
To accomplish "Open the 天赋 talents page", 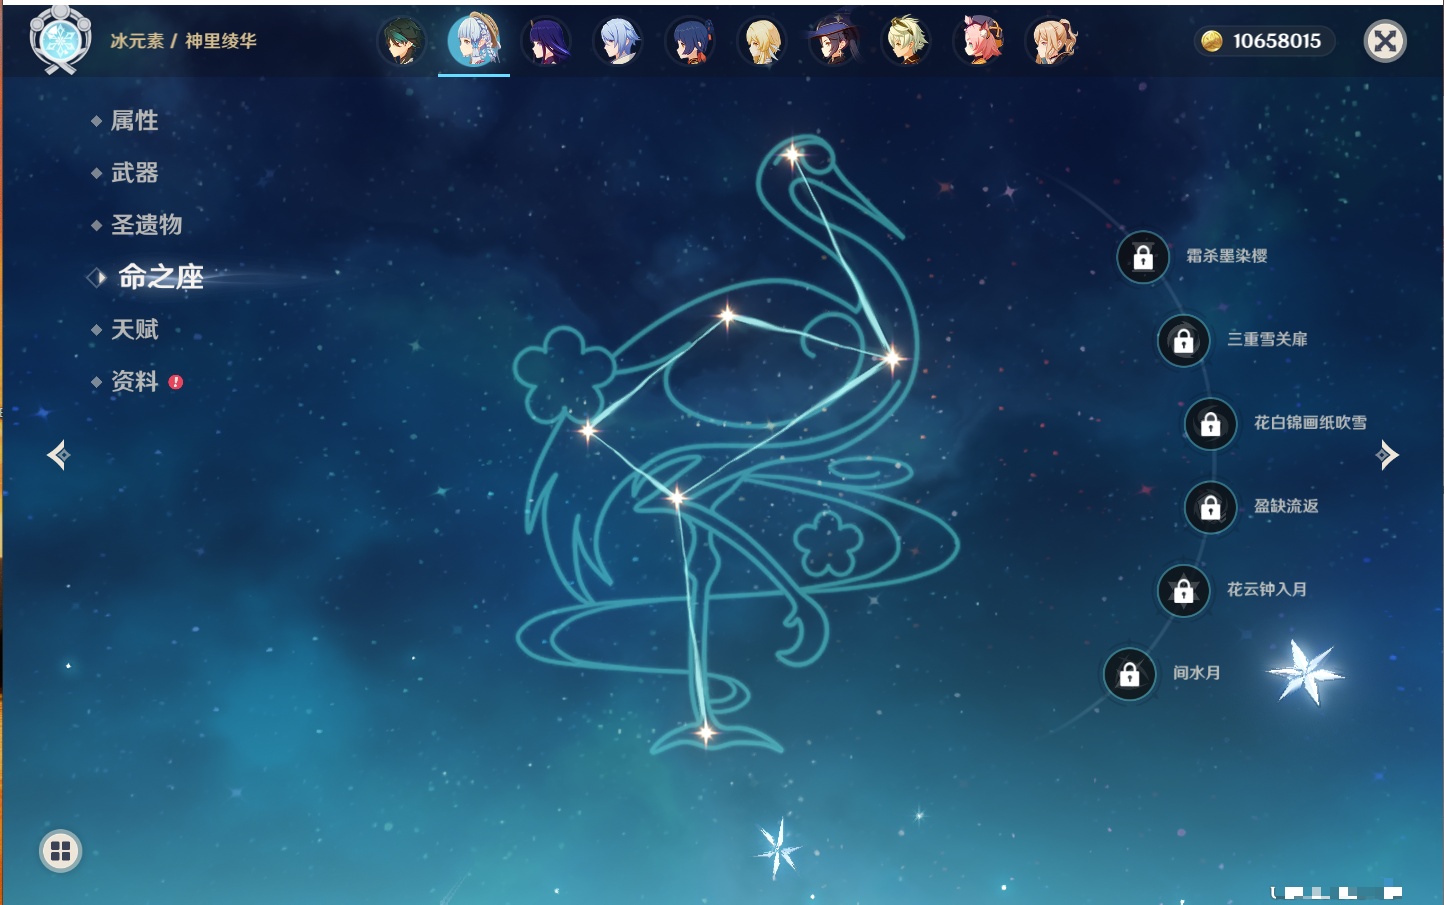I will [134, 330].
